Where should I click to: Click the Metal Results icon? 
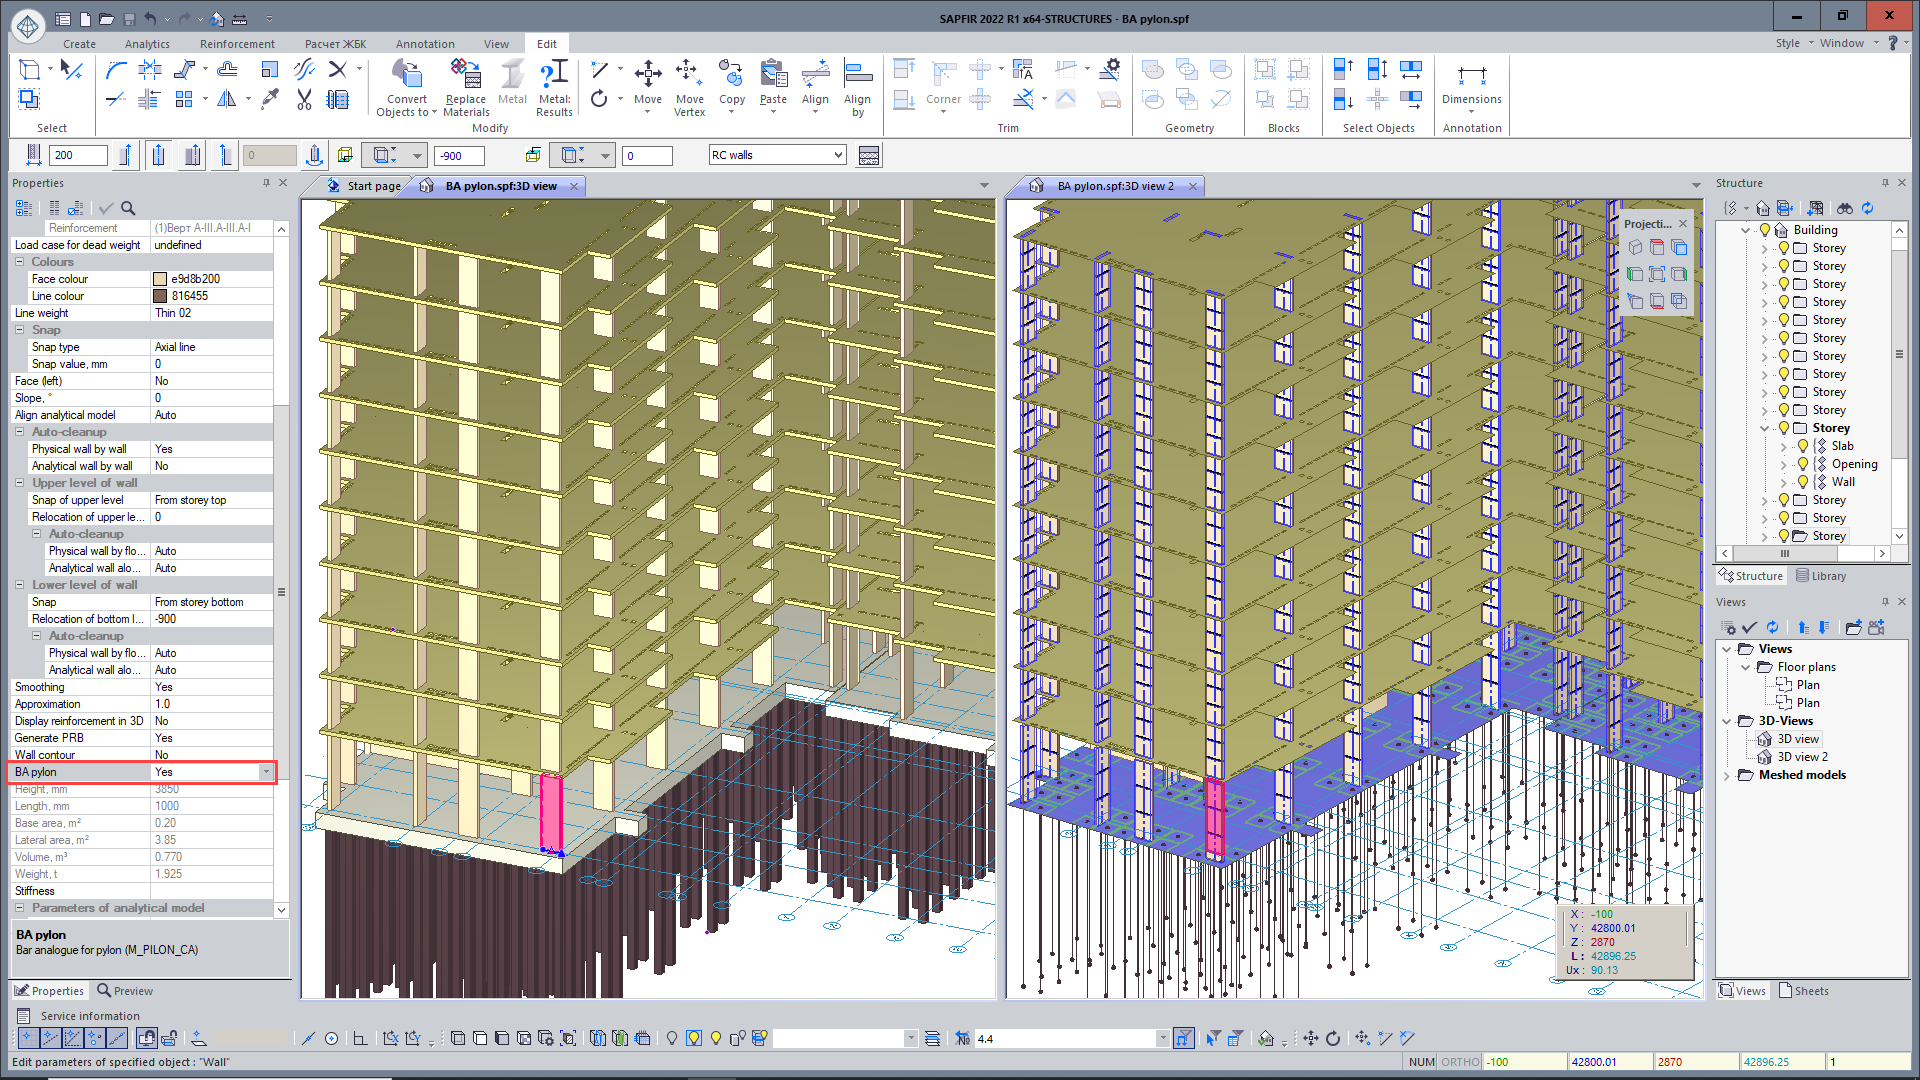553,76
